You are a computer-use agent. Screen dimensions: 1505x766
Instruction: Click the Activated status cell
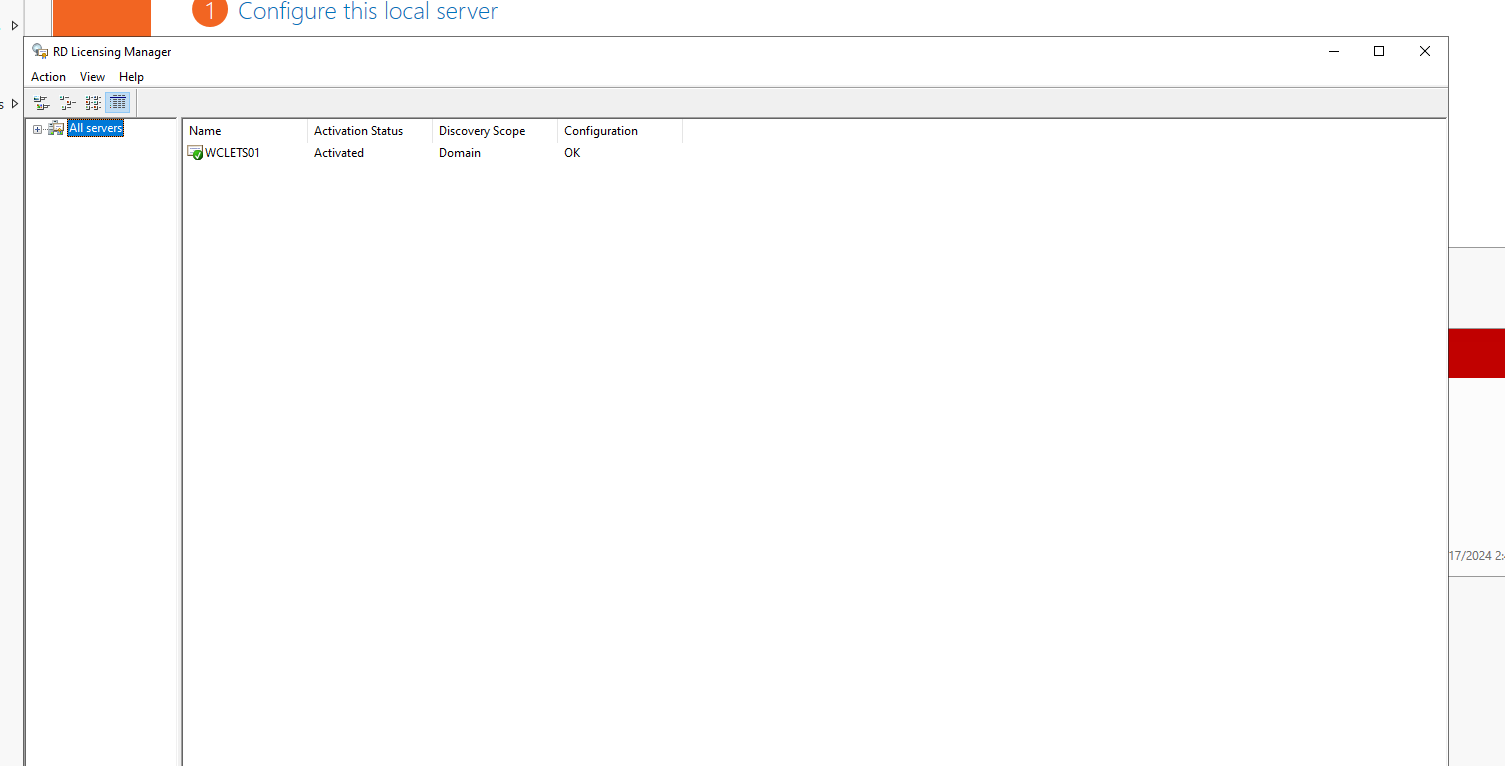tap(339, 153)
